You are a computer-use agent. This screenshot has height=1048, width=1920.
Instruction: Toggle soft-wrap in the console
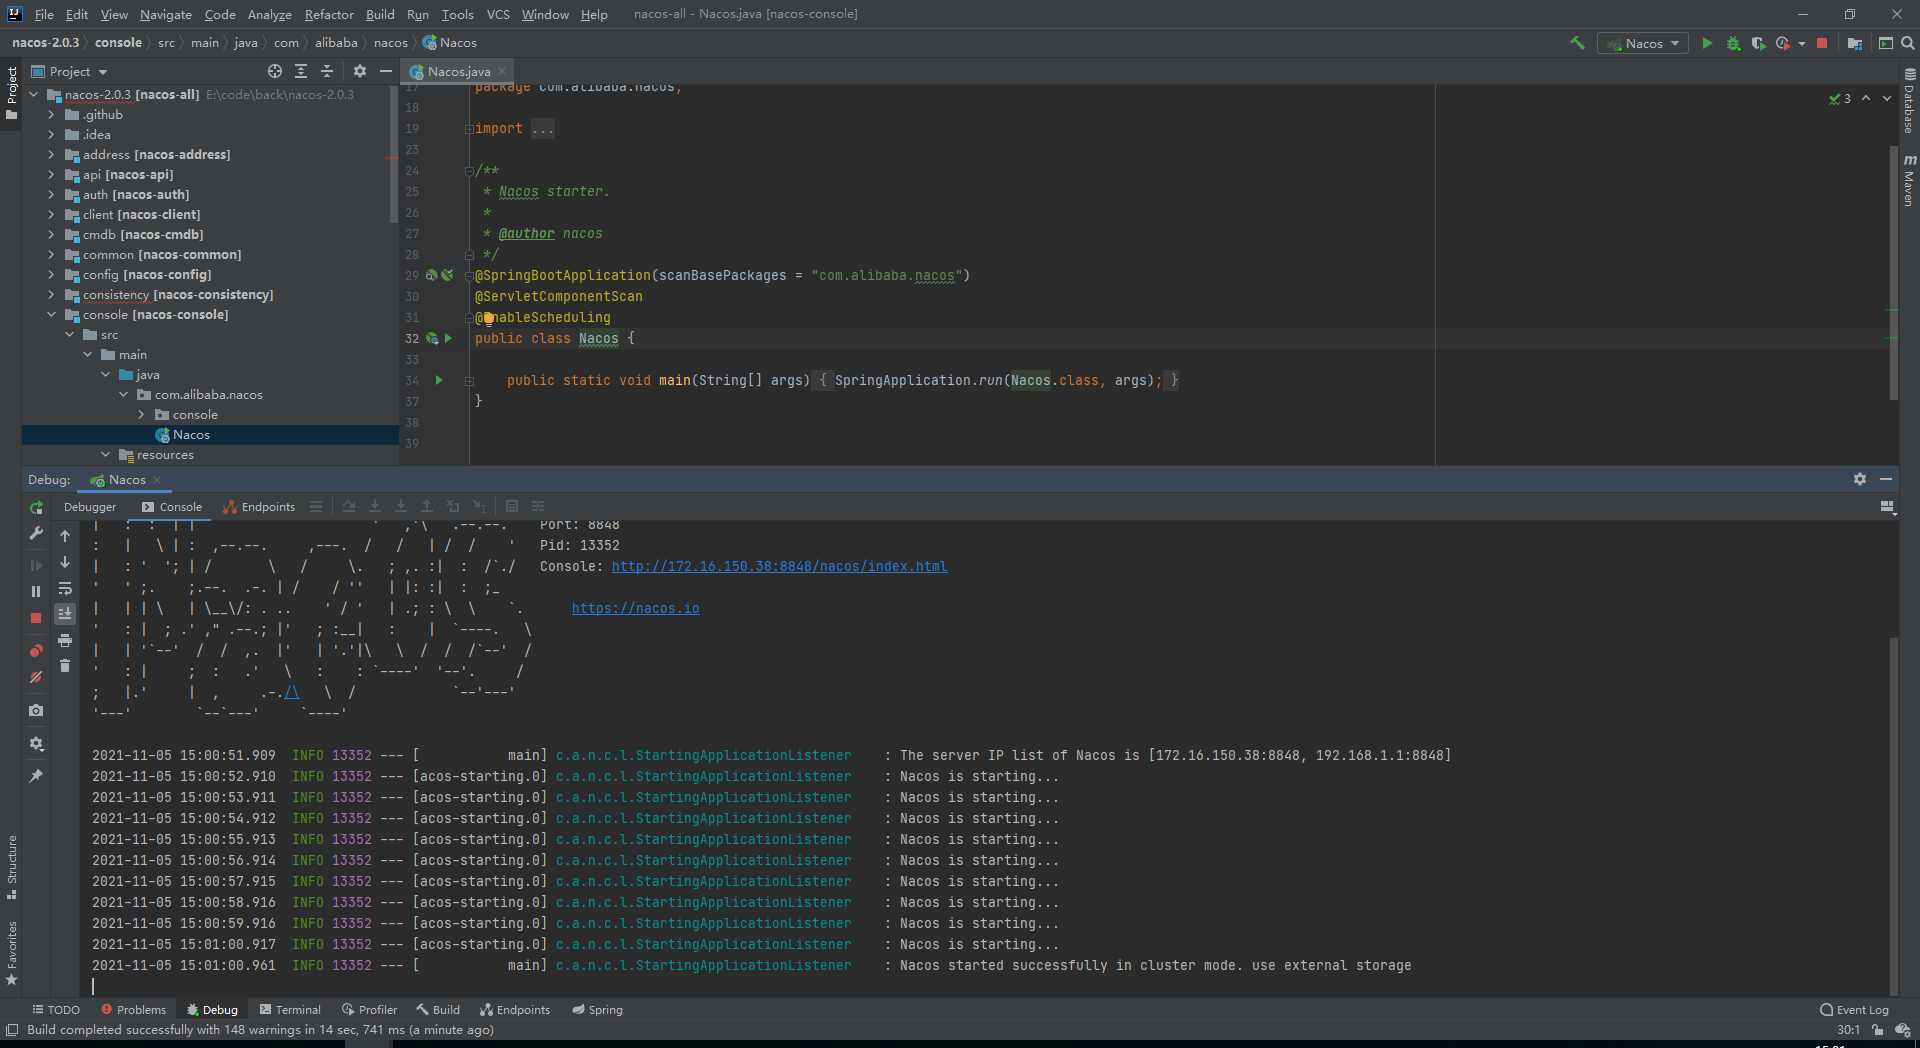click(65, 588)
